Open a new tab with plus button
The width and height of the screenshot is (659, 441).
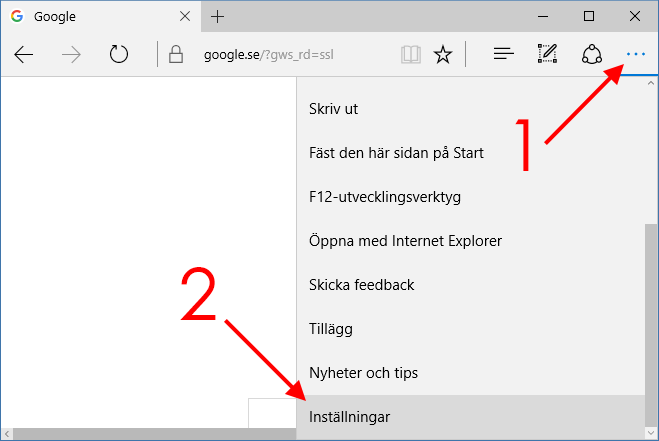(x=218, y=17)
